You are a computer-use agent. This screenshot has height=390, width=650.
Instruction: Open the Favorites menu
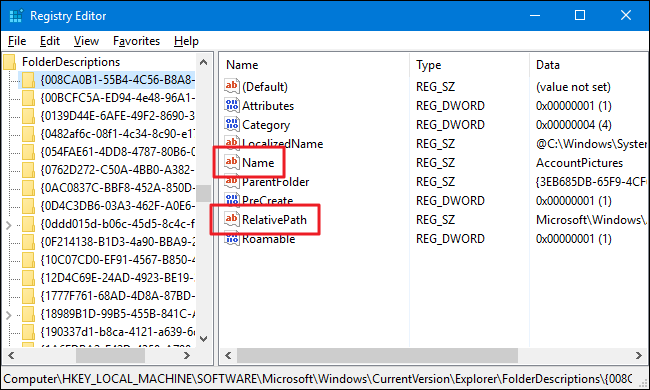click(136, 41)
